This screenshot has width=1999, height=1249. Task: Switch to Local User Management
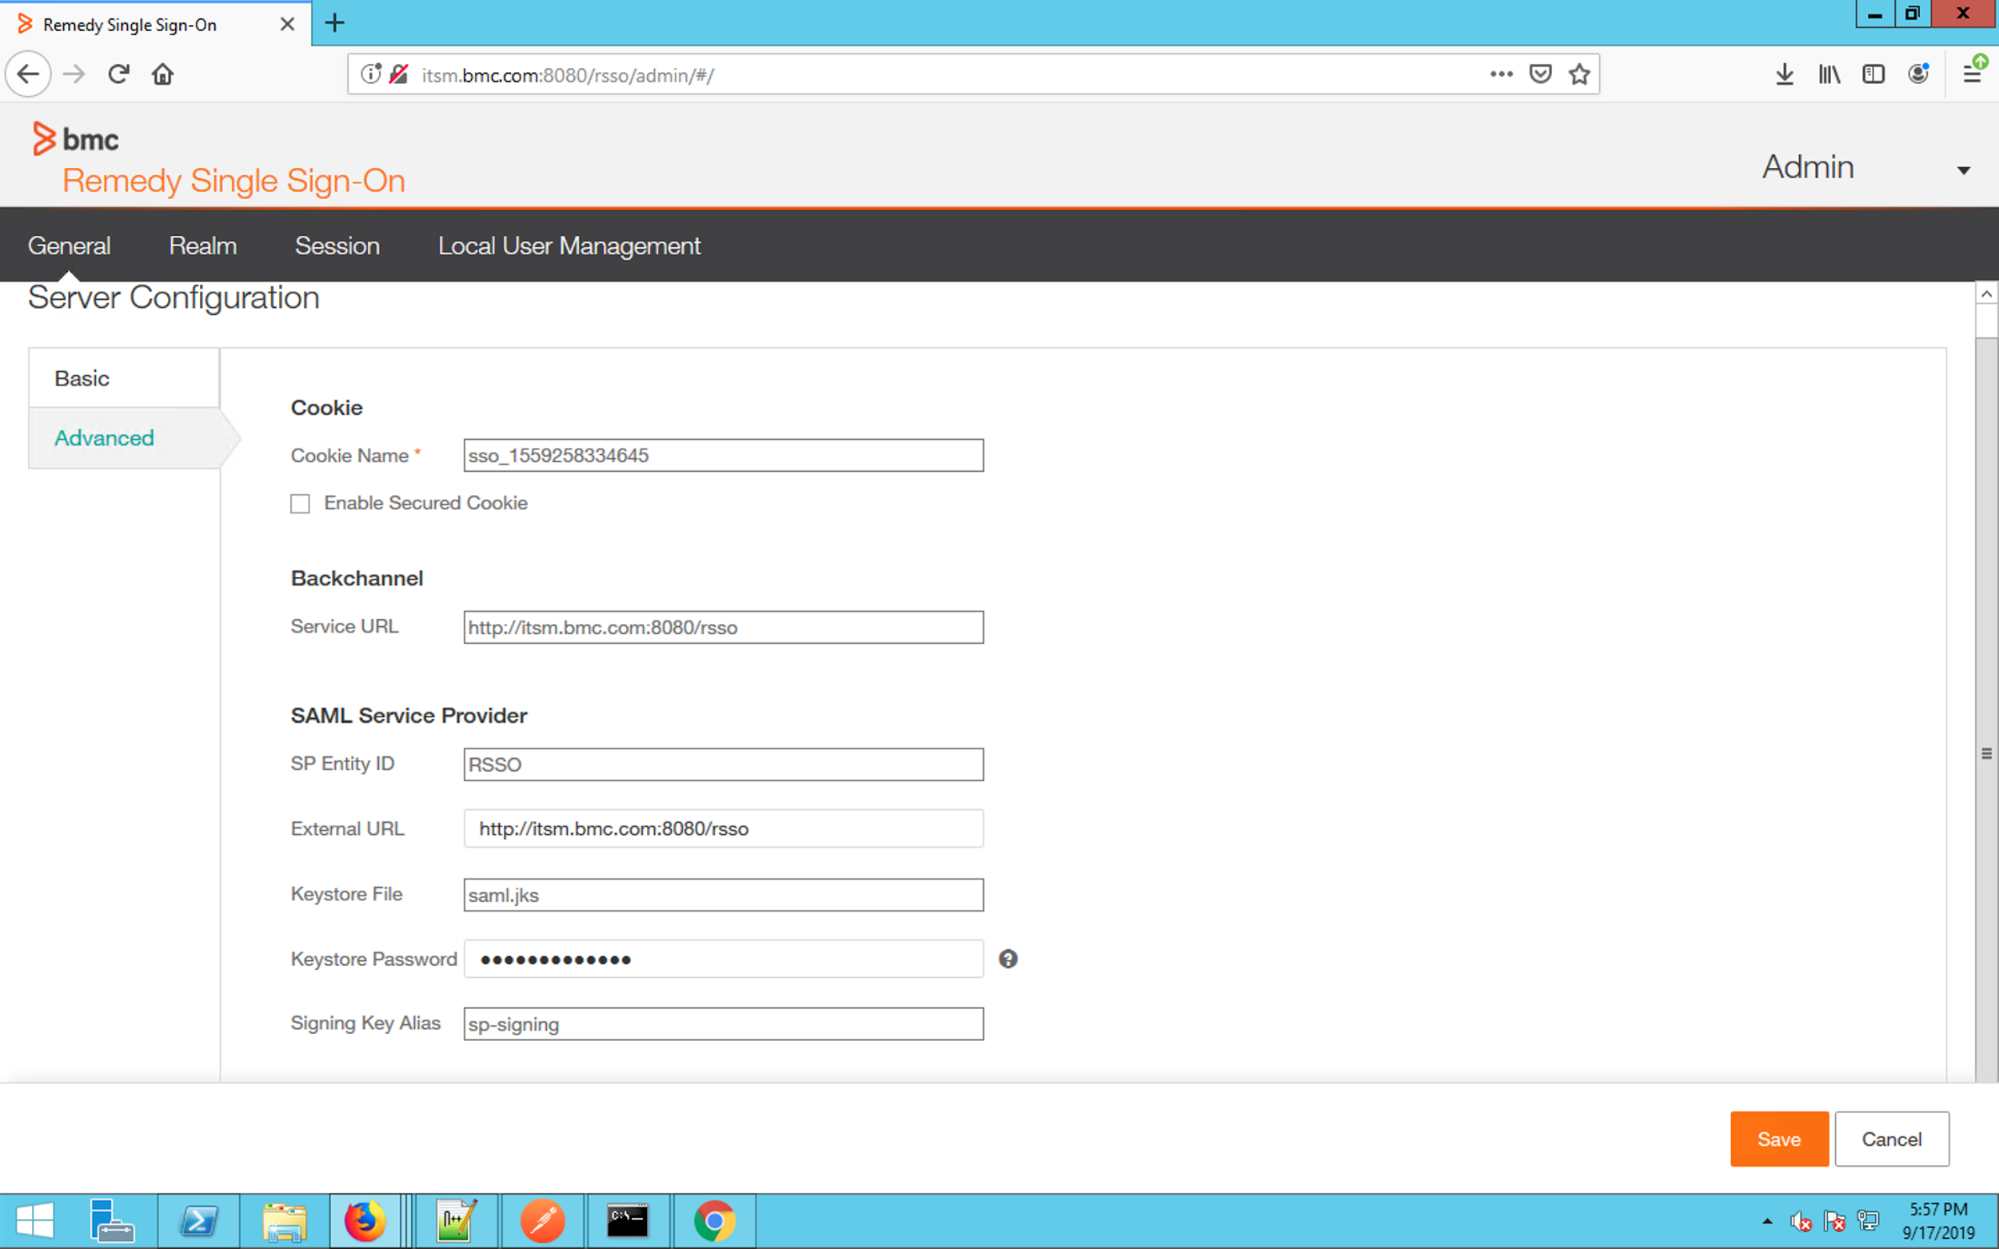pos(568,245)
